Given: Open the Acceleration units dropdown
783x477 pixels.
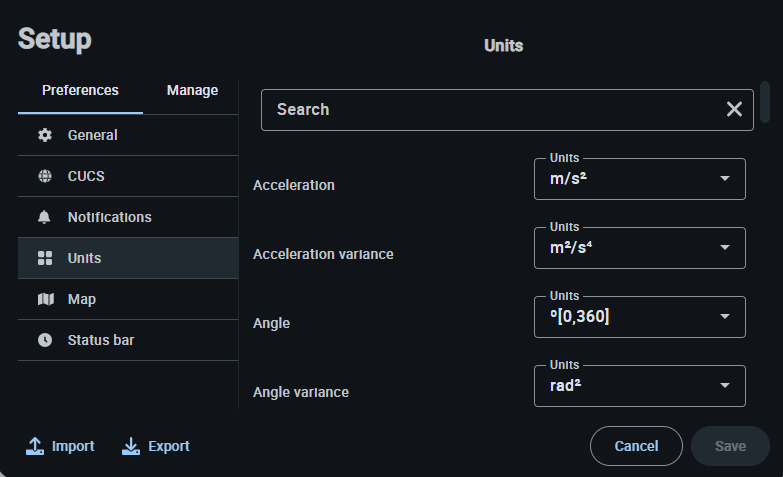Looking at the screenshot, I should 640,180.
